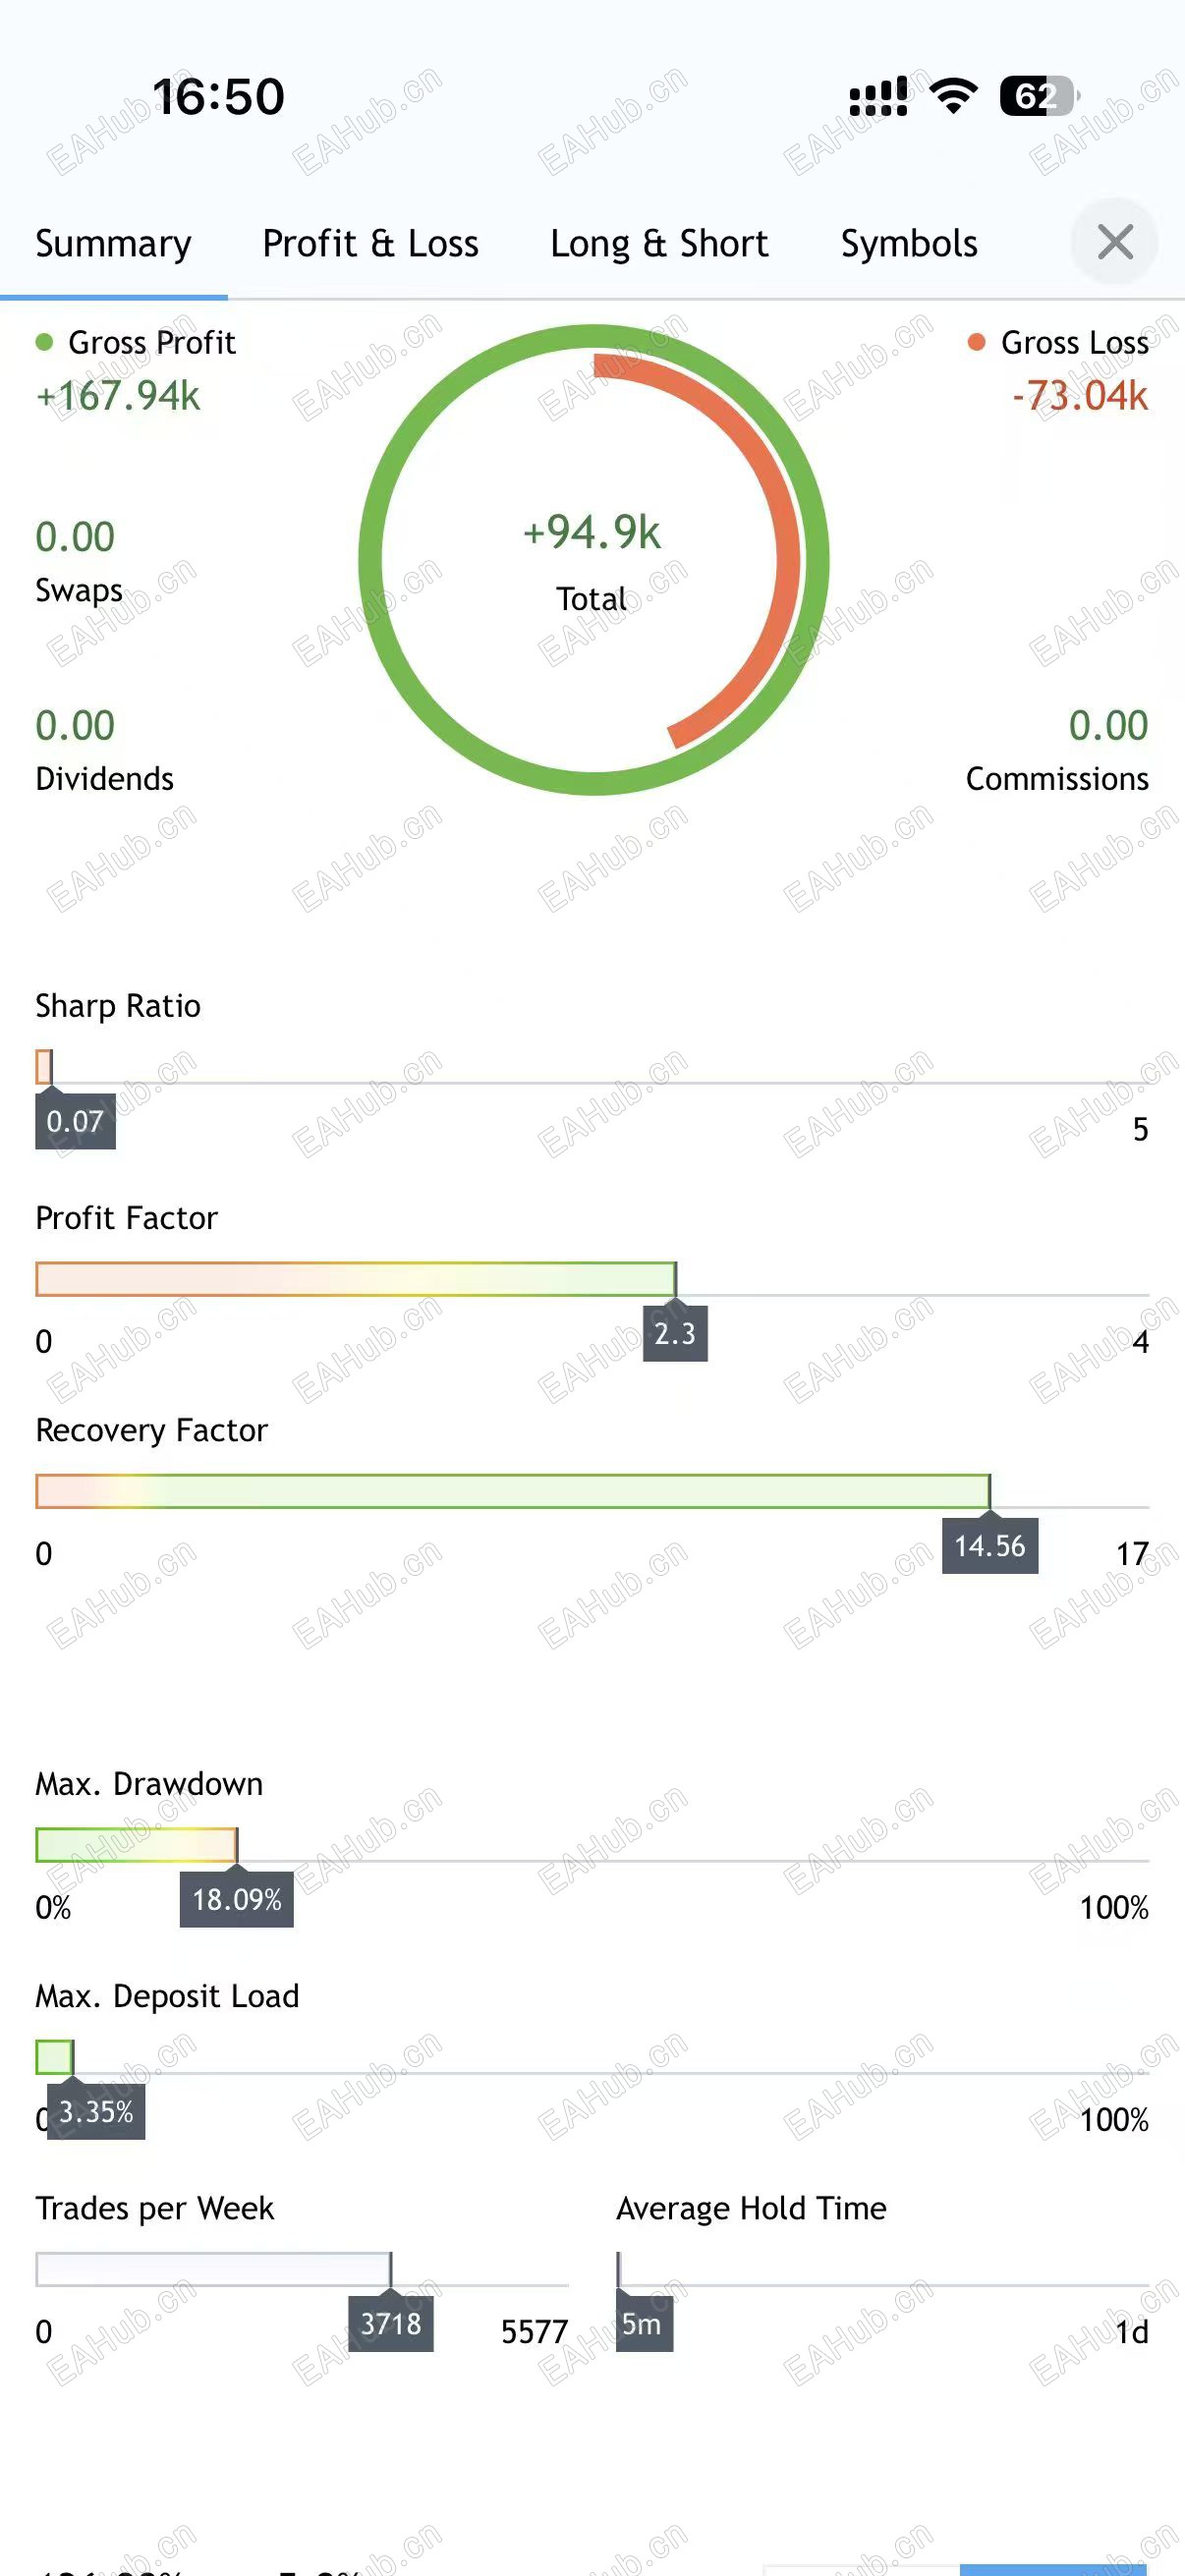Tap the Max. Drawdown 18.09% marker

(237, 1899)
